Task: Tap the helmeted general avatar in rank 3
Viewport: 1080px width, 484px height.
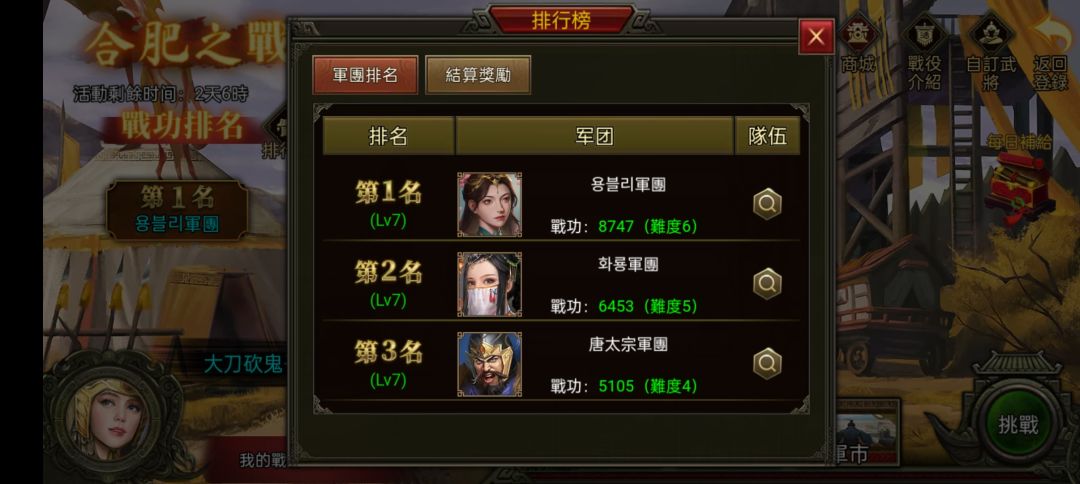Action: click(x=490, y=364)
